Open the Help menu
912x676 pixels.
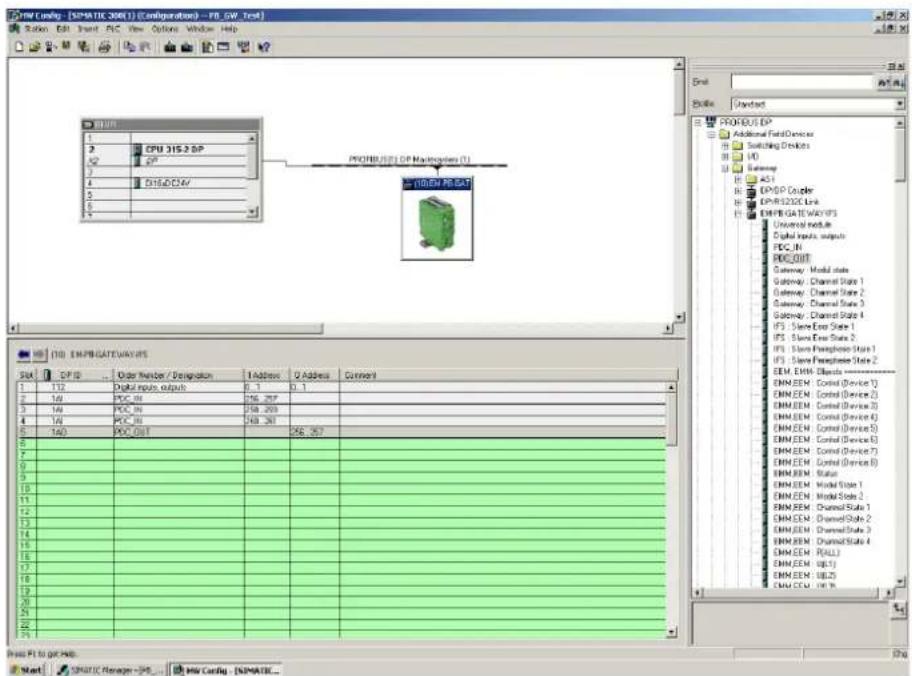[x=229, y=29]
